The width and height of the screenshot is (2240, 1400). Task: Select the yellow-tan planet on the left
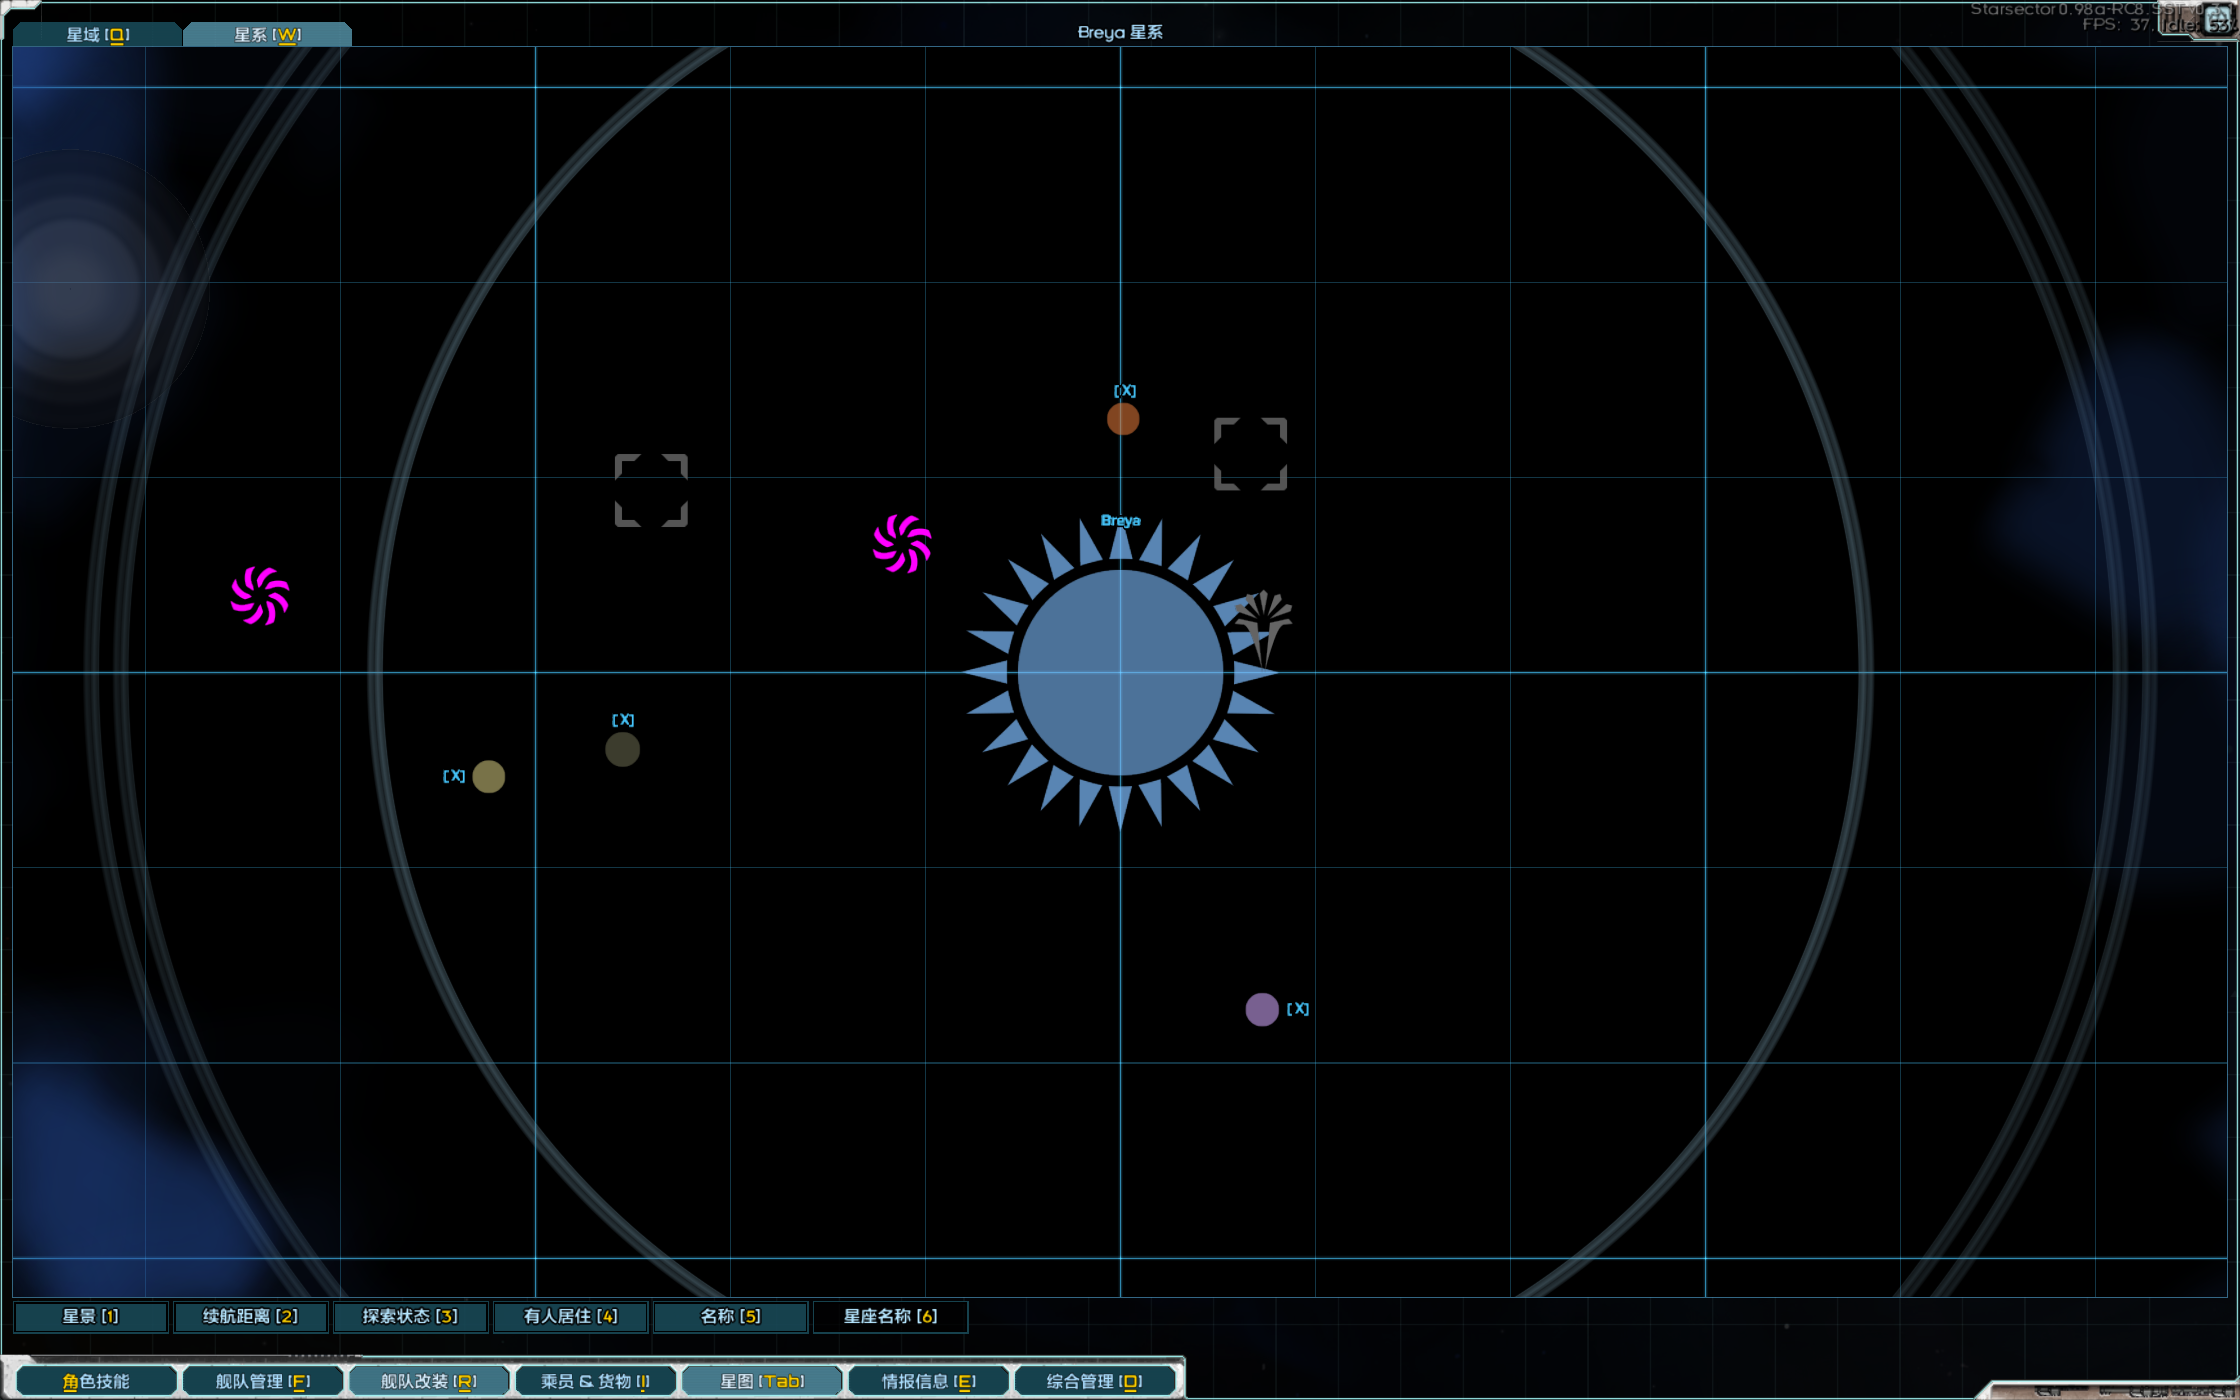488,776
